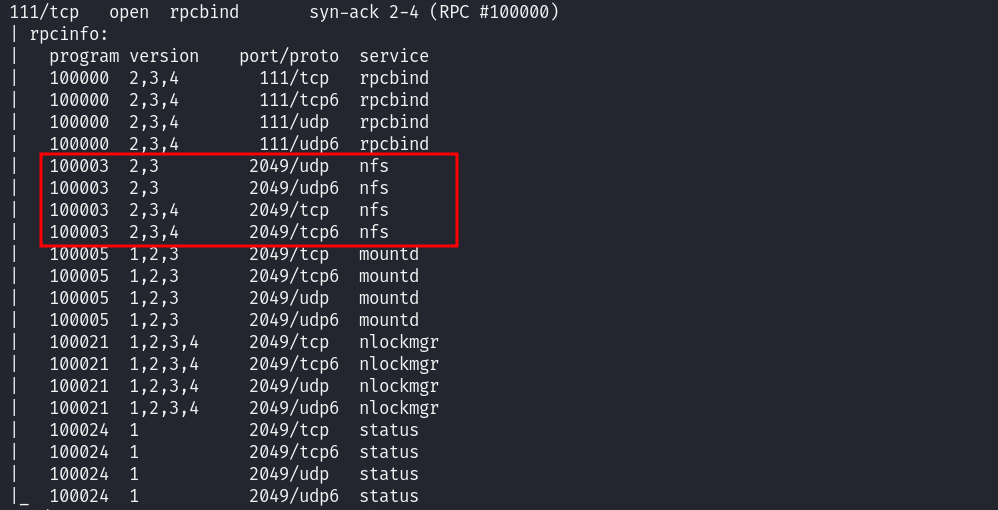Image resolution: width=998 pixels, height=510 pixels.
Task: Click the 'version' column header
Action: coord(164,56)
